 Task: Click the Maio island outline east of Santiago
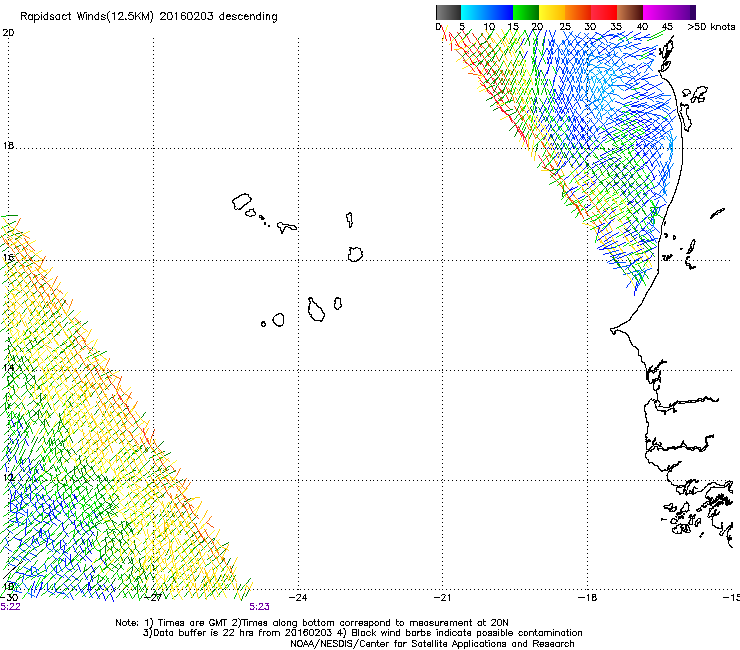click(337, 303)
